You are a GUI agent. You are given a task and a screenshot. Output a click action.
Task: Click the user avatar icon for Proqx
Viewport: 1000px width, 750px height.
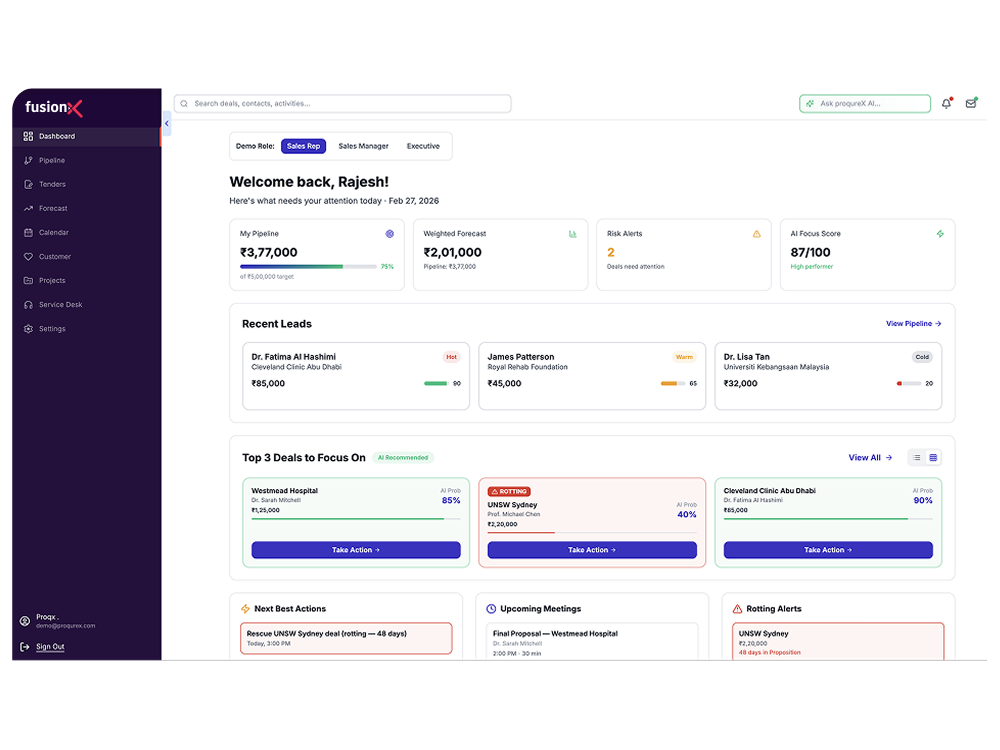pyautogui.click(x=25, y=621)
